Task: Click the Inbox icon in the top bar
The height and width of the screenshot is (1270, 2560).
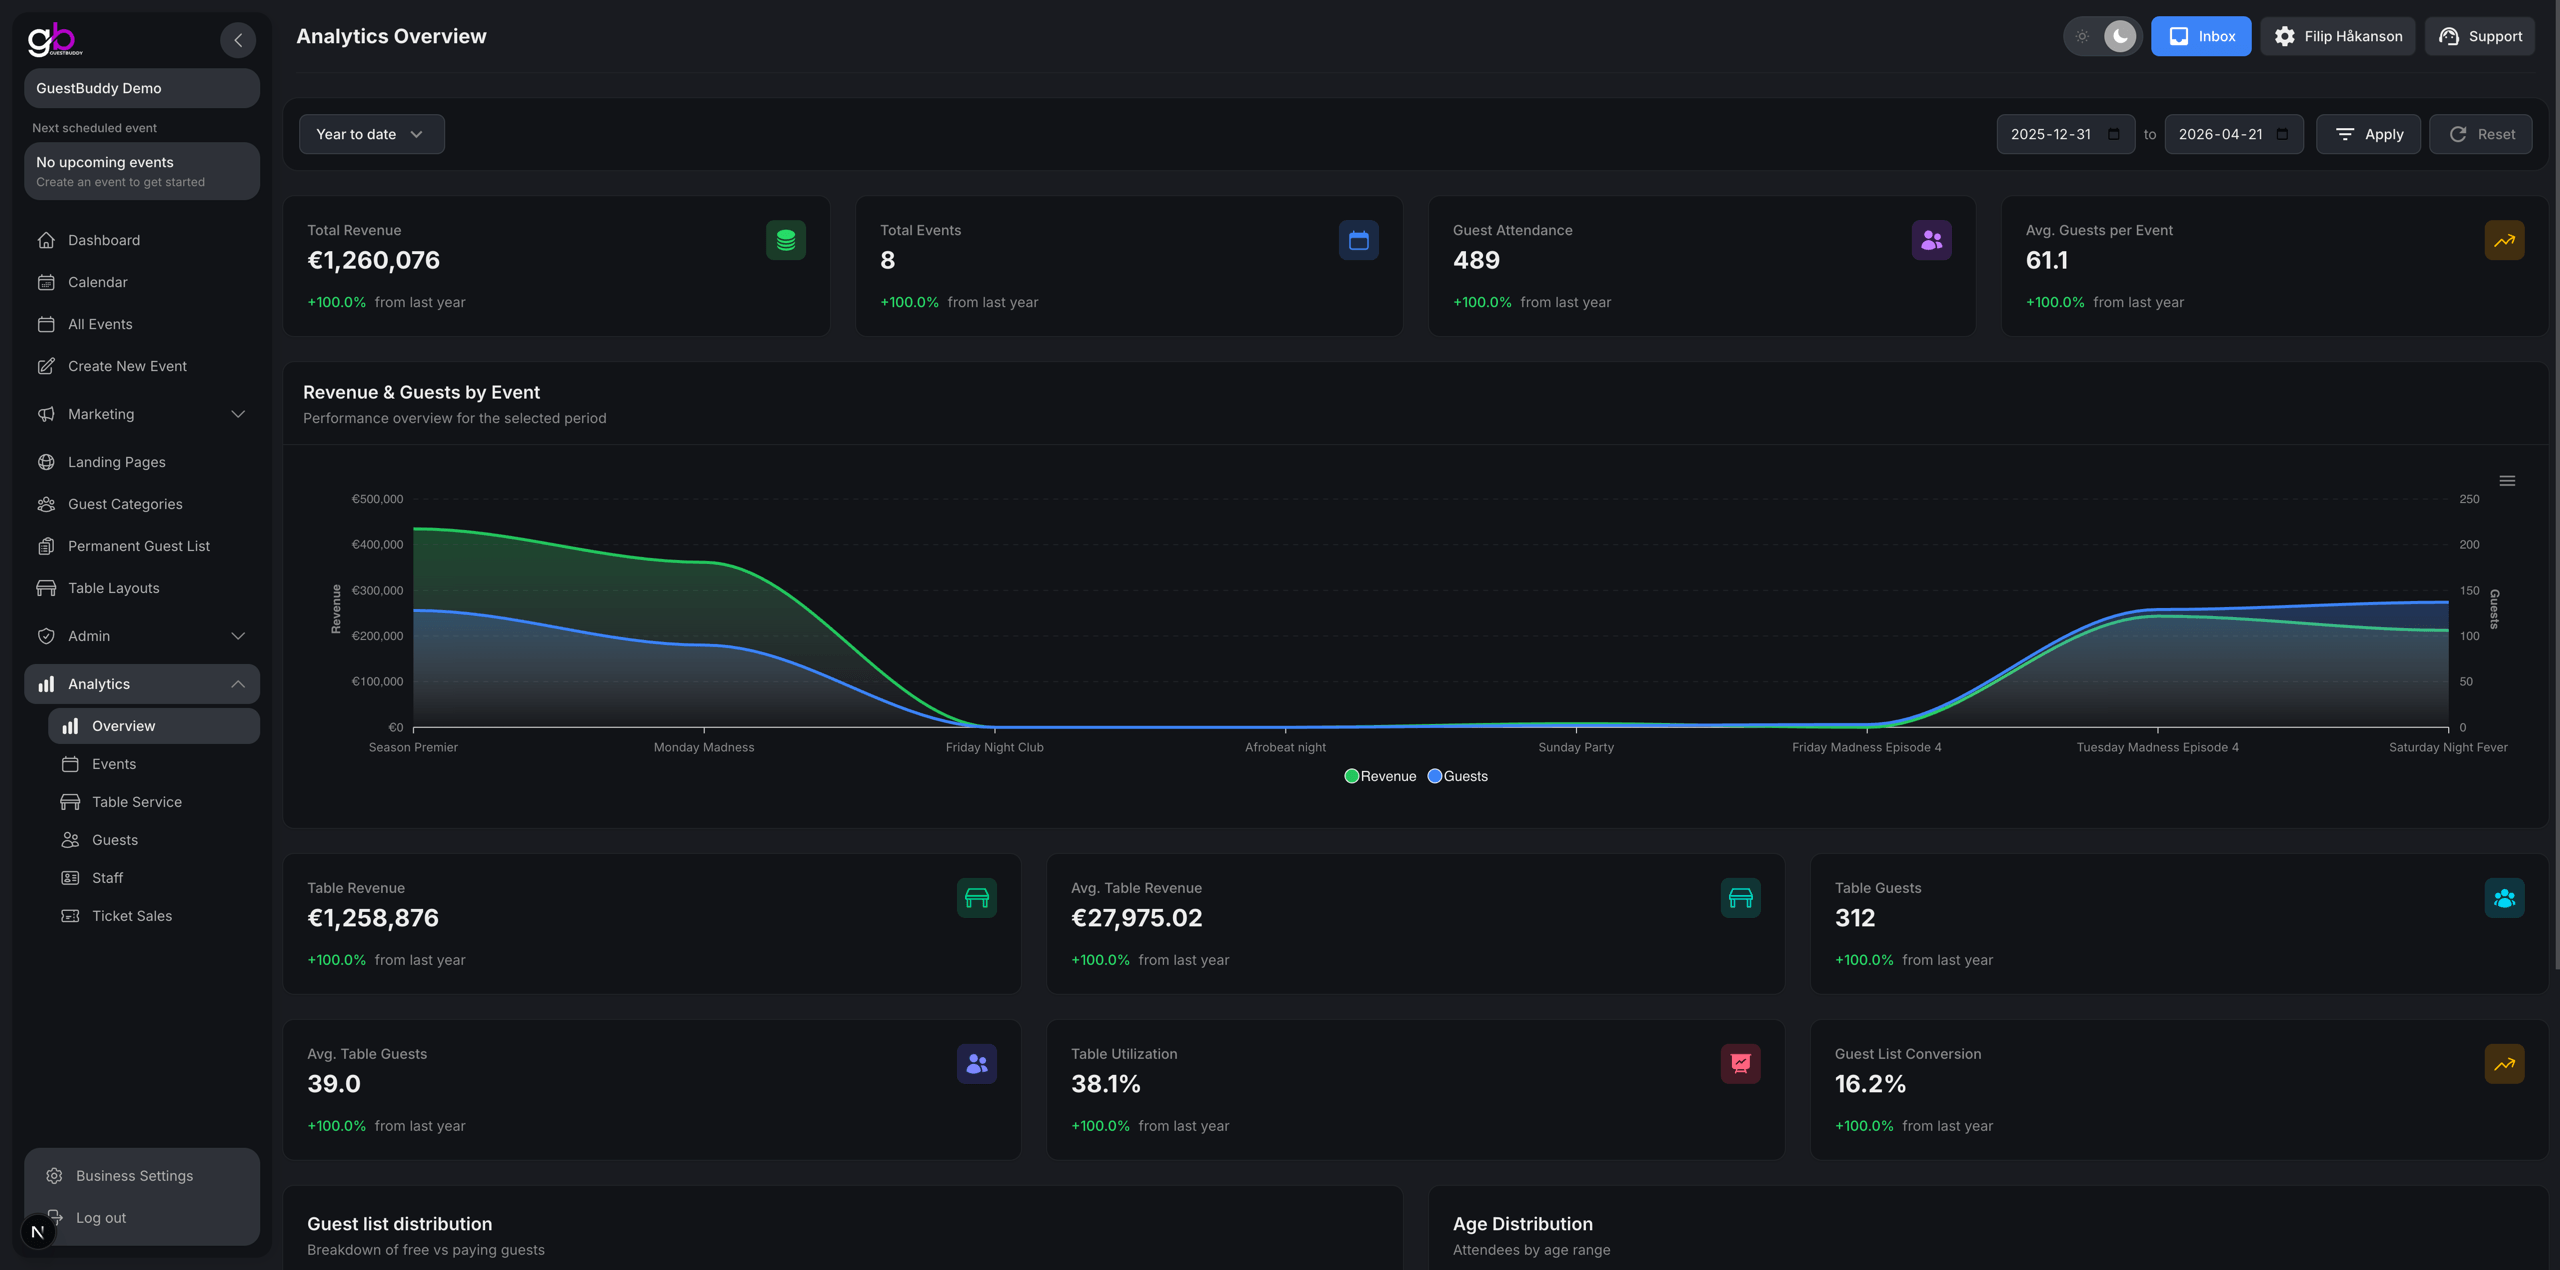Action: tap(2177, 36)
